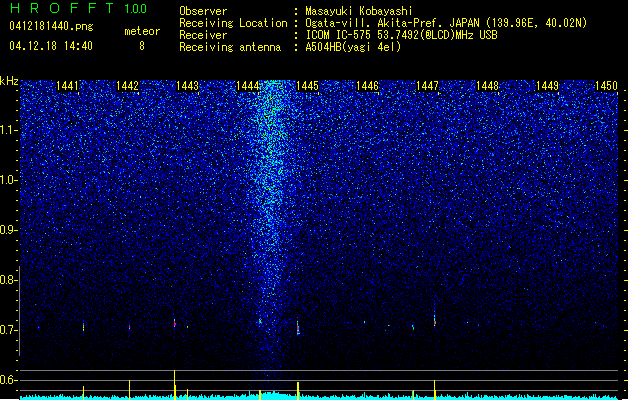Viewport: 629px width, 400px height.
Task: Click the 0.9 frequency axis label
Action: 9,230
